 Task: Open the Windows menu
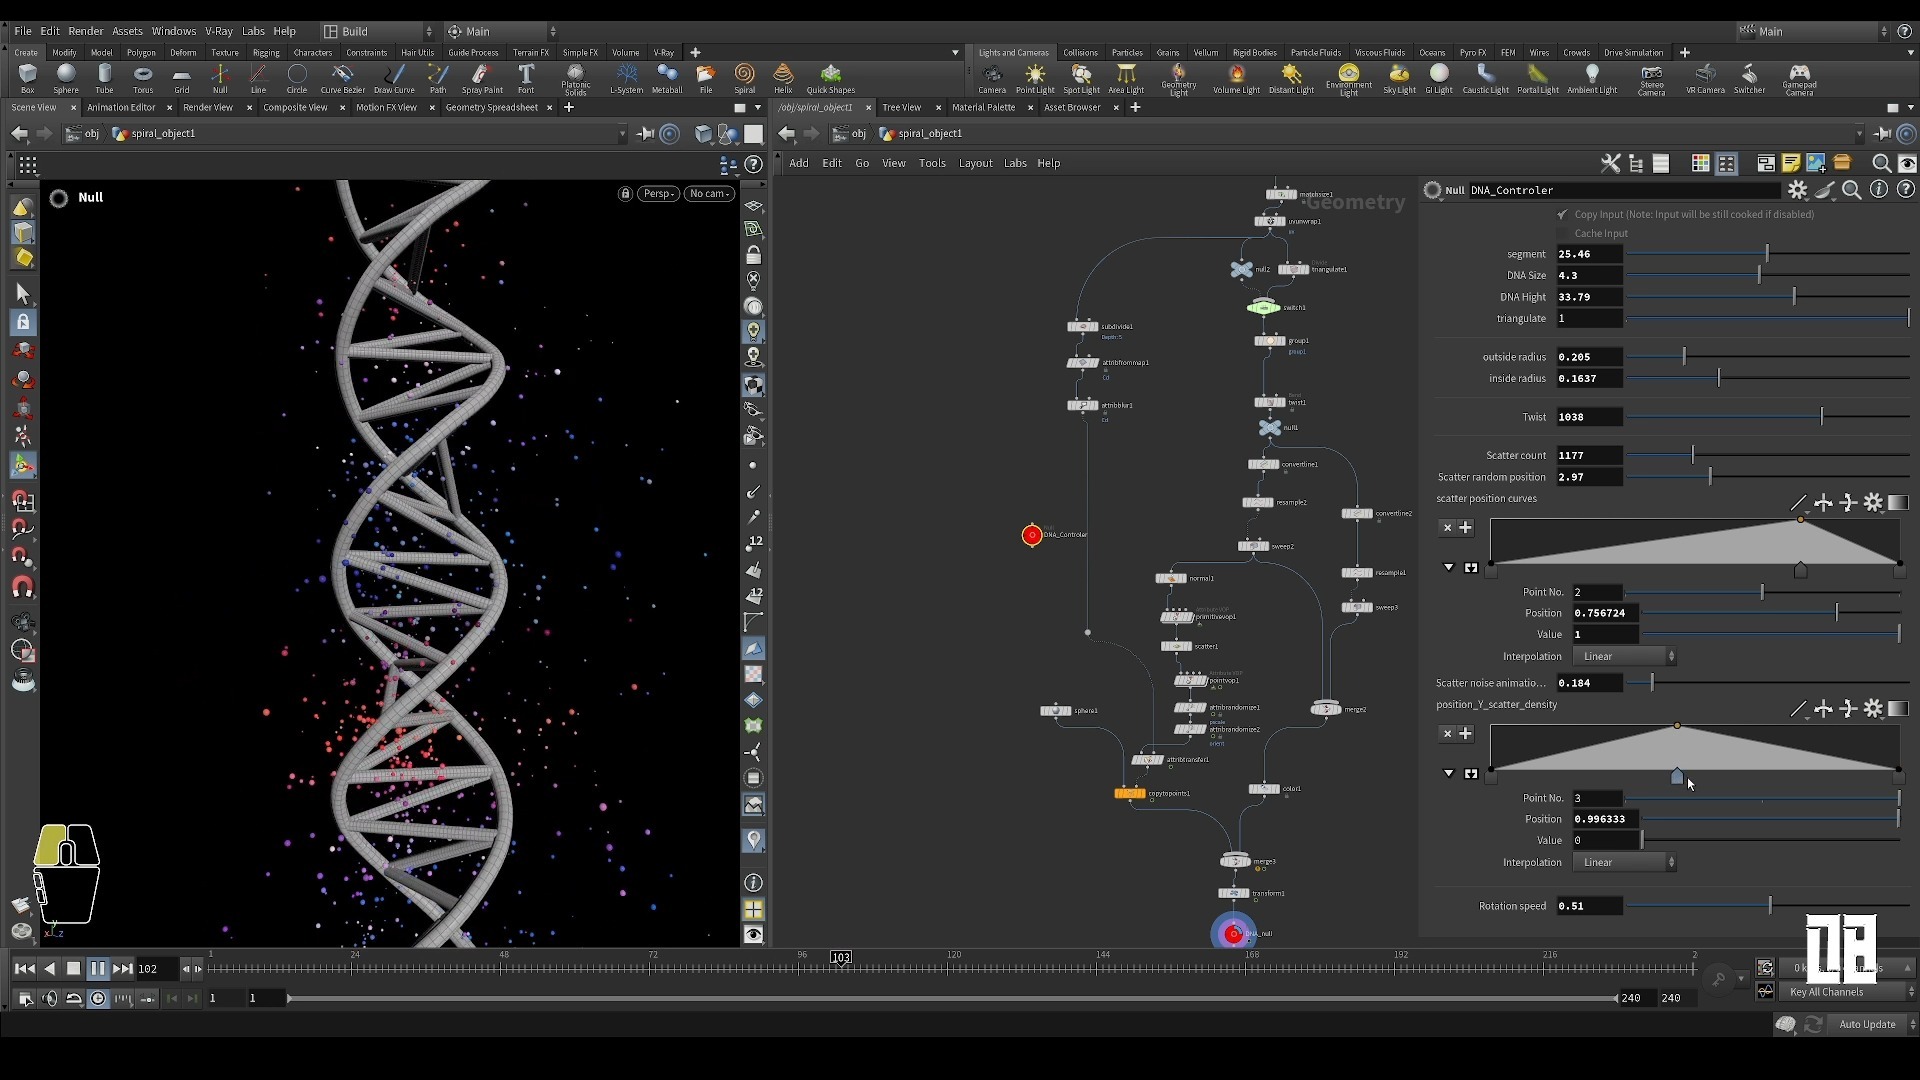(173, 31)
